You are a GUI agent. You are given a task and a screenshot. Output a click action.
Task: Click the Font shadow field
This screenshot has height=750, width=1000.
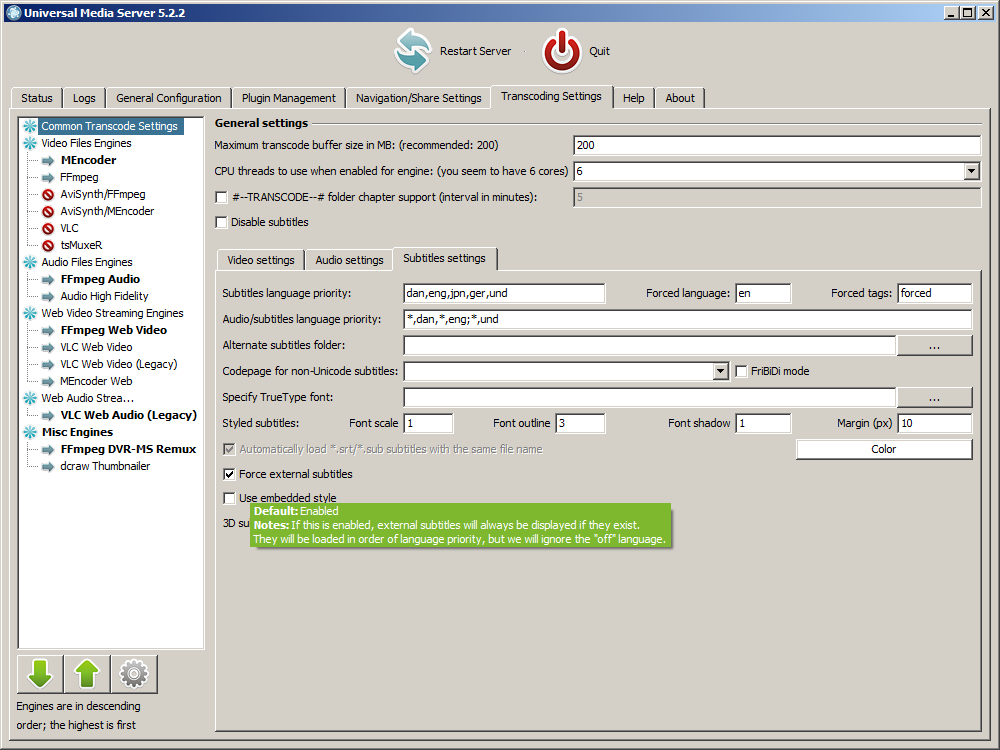coord(763,423)
